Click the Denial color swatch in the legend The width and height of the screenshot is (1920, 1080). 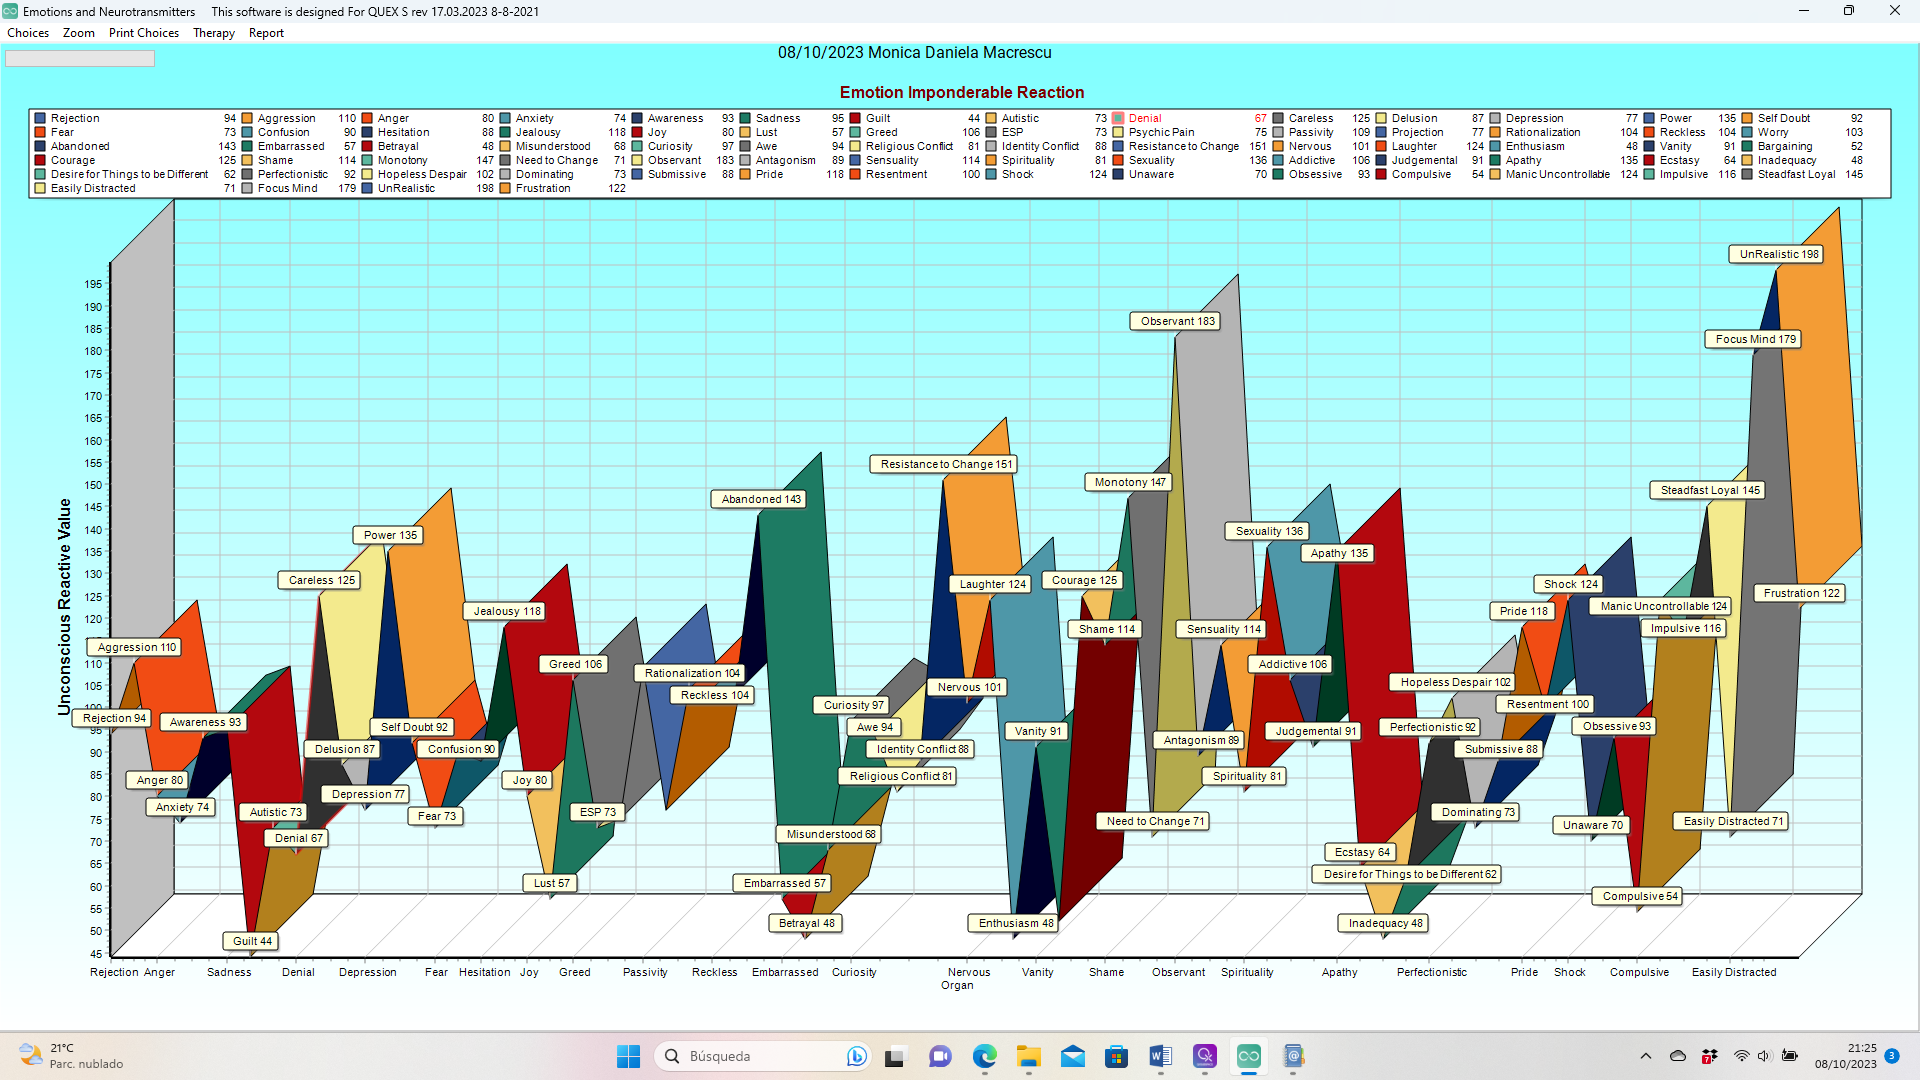(1118, 118)
